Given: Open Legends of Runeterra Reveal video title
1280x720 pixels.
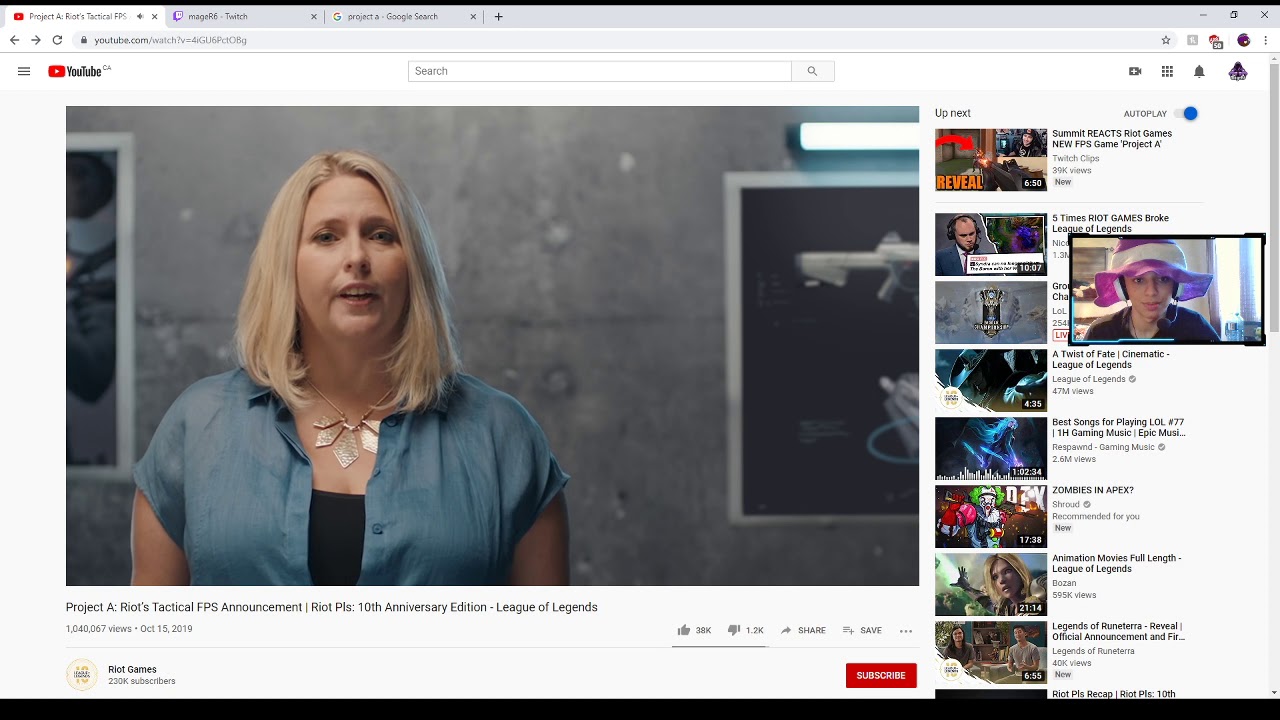Looking at the screenshot, I should (x=1118, y=631).
